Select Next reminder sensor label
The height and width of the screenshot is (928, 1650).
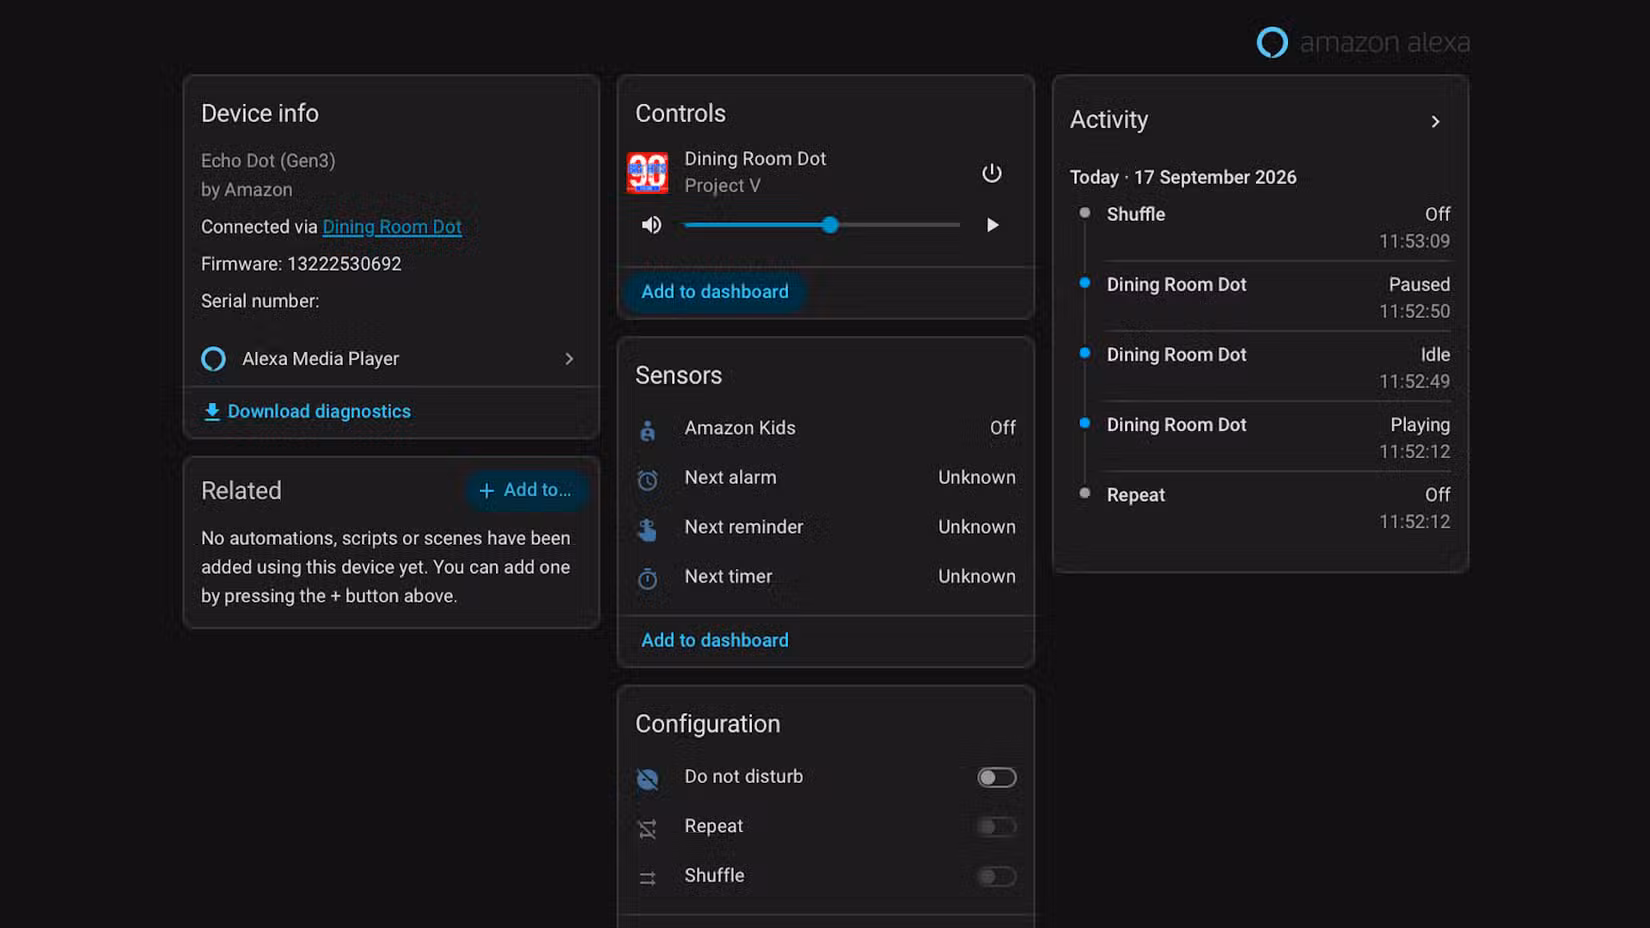point(744,527)
